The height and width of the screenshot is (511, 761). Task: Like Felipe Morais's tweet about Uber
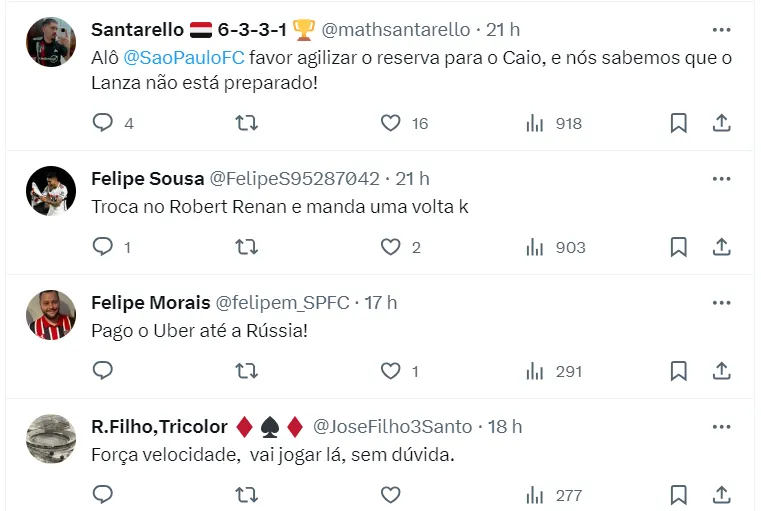(x=391, y=371)
